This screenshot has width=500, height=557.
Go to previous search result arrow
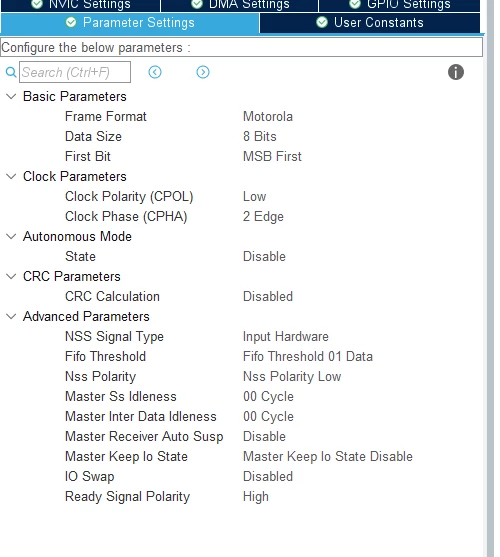point(155,72)
